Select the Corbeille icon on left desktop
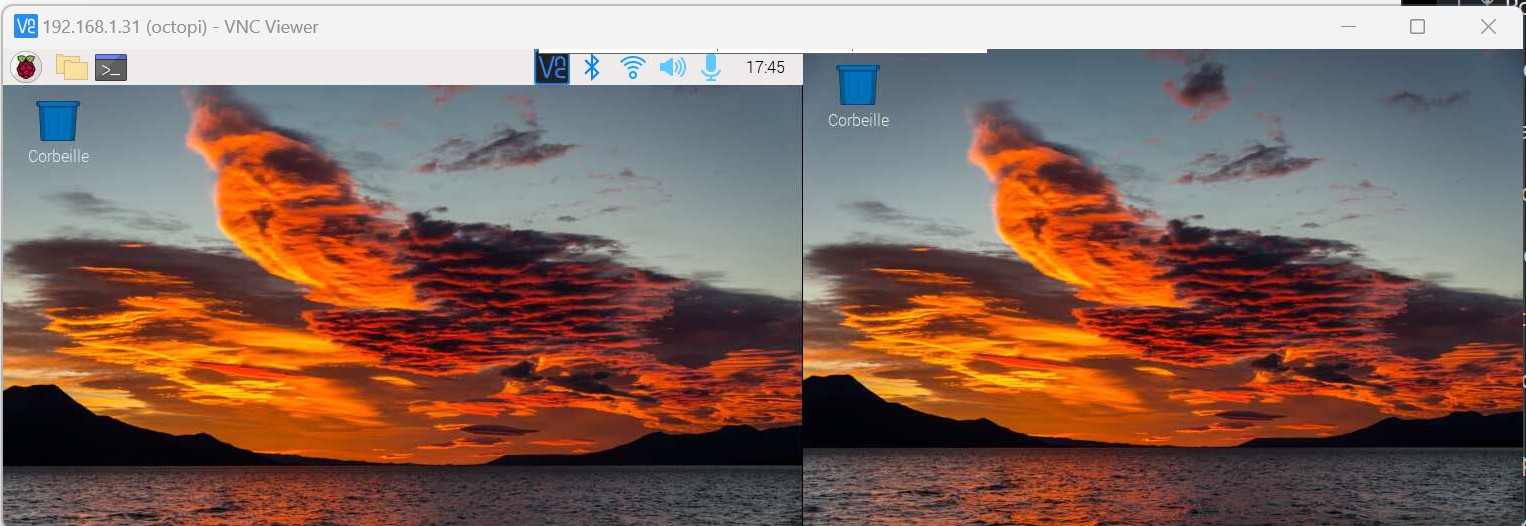Image resolution: width=1526 pixels, height=526 pixels. [x=58, y=132]
